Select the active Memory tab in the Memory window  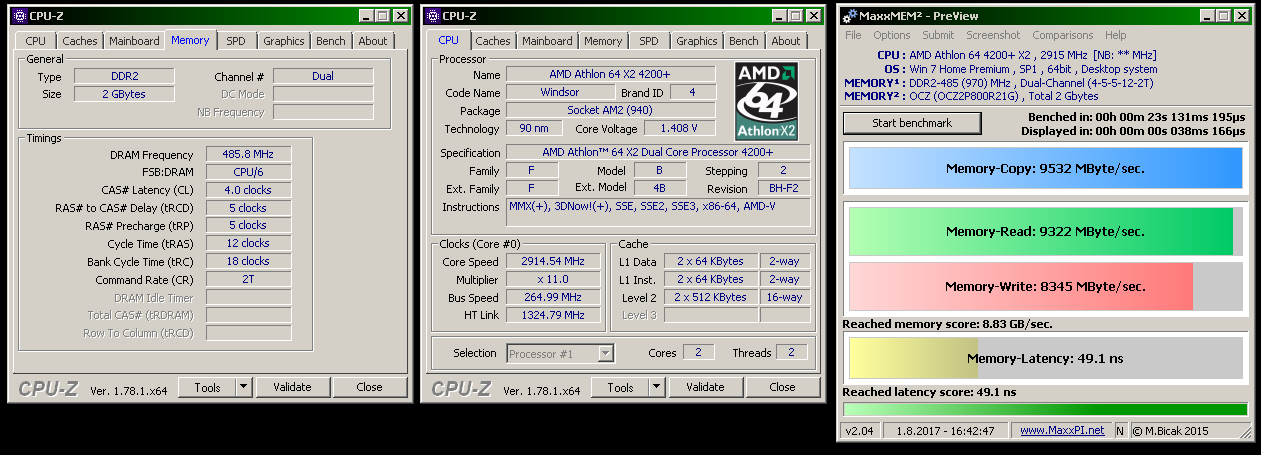point(190,40)
